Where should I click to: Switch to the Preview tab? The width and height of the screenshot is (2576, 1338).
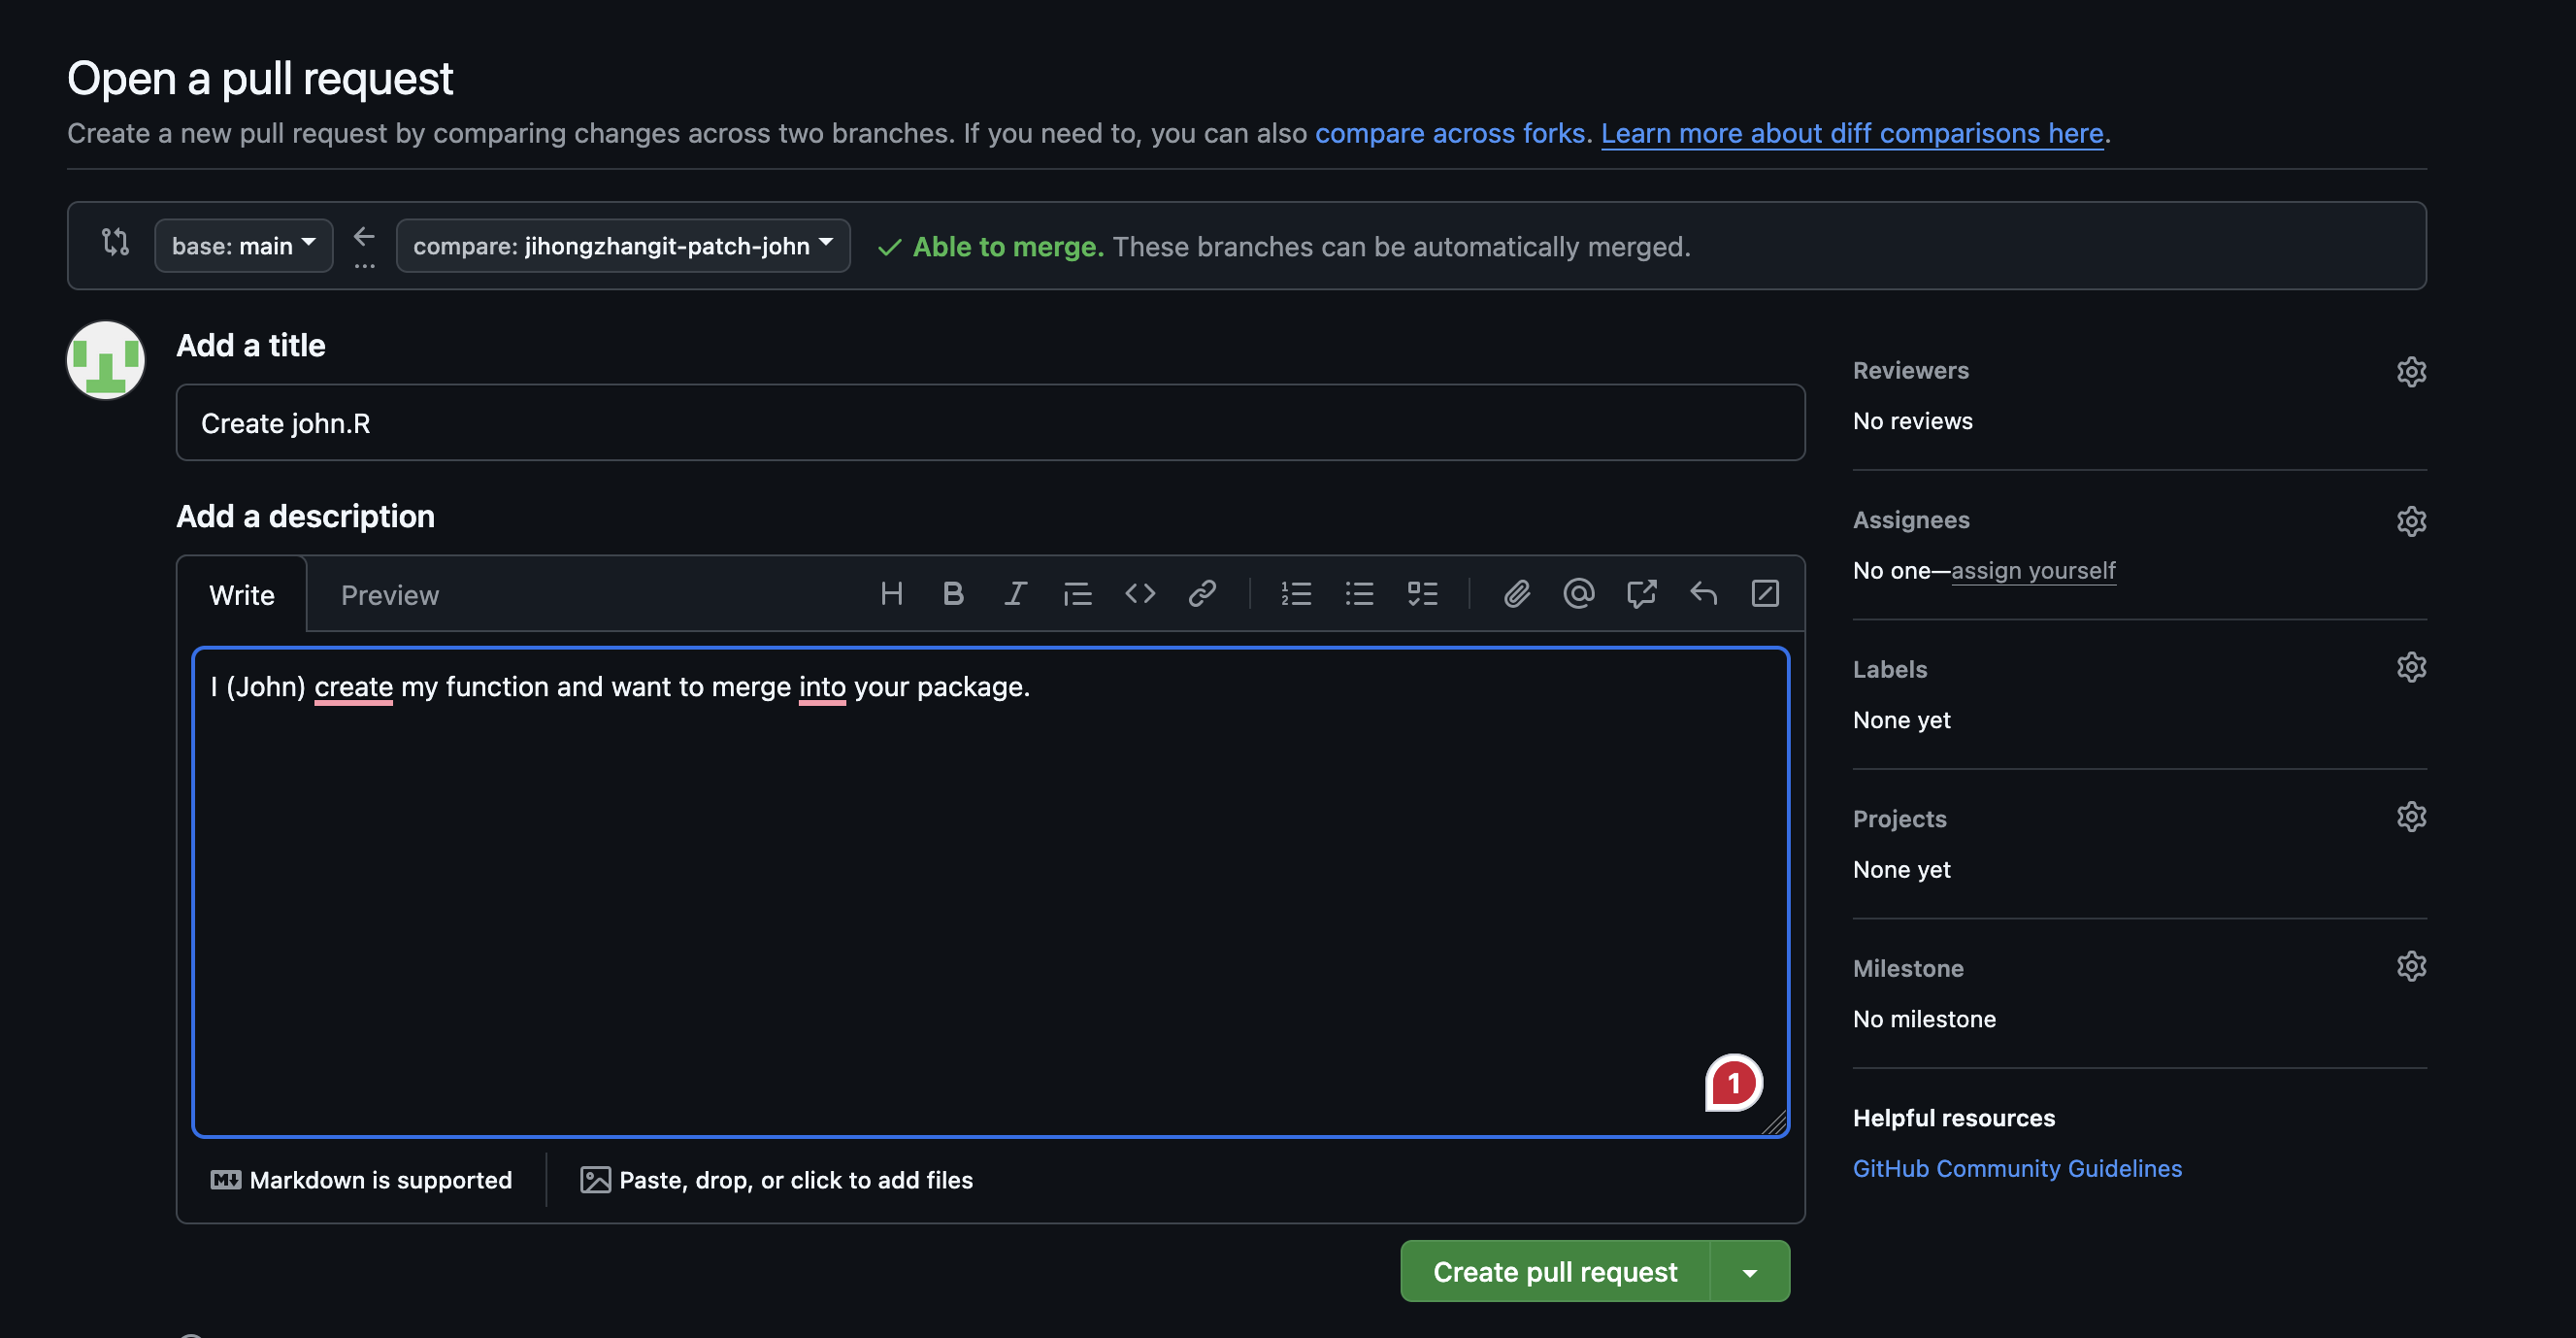click(390, 595)
